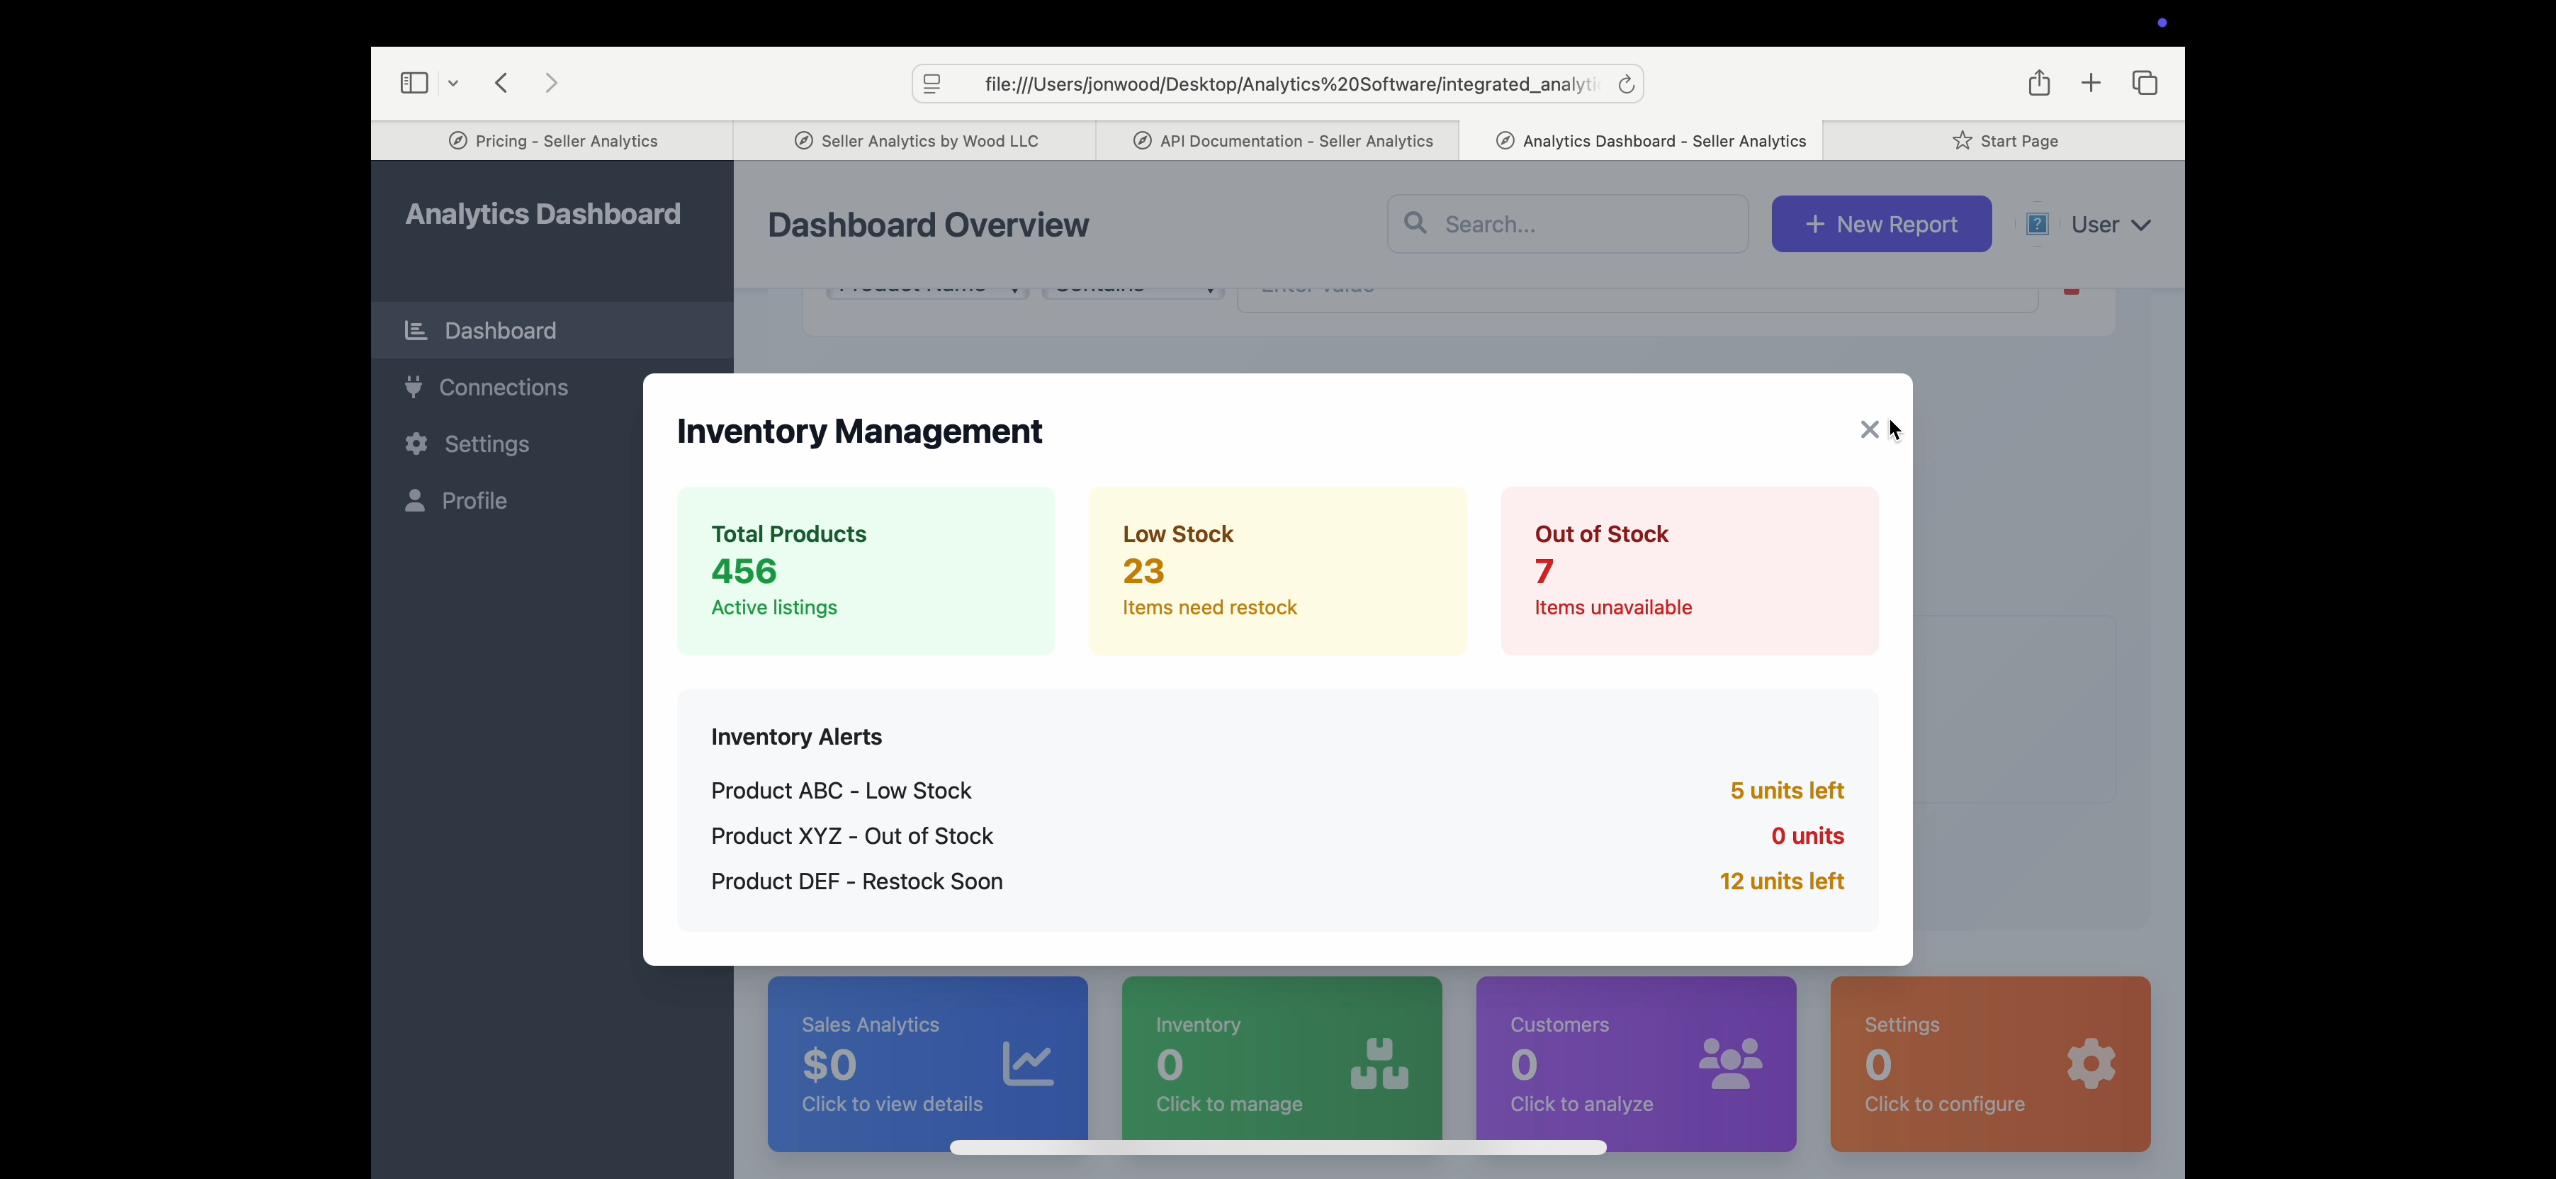Click the Customers people icon
This screenshot has width=2556, height=1179.
[x=1731, y=1063]
